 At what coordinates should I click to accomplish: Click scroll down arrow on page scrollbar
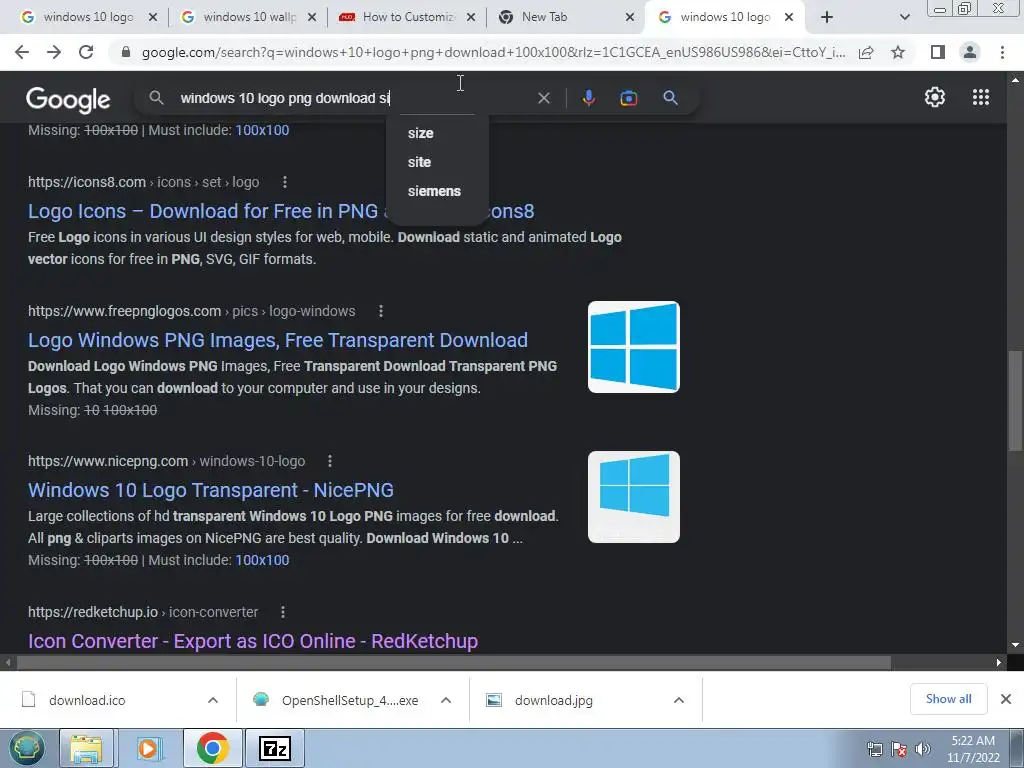pos(1015,645)
